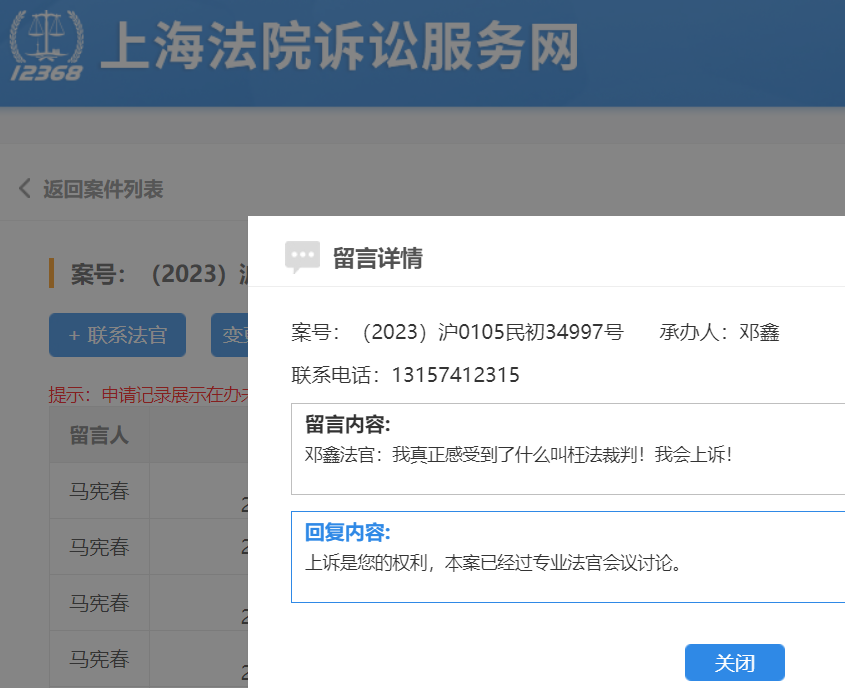The height and width of the screenshot is (688, 845).
Task: Select the first 马宪春 table row
Action: (99, 491)
